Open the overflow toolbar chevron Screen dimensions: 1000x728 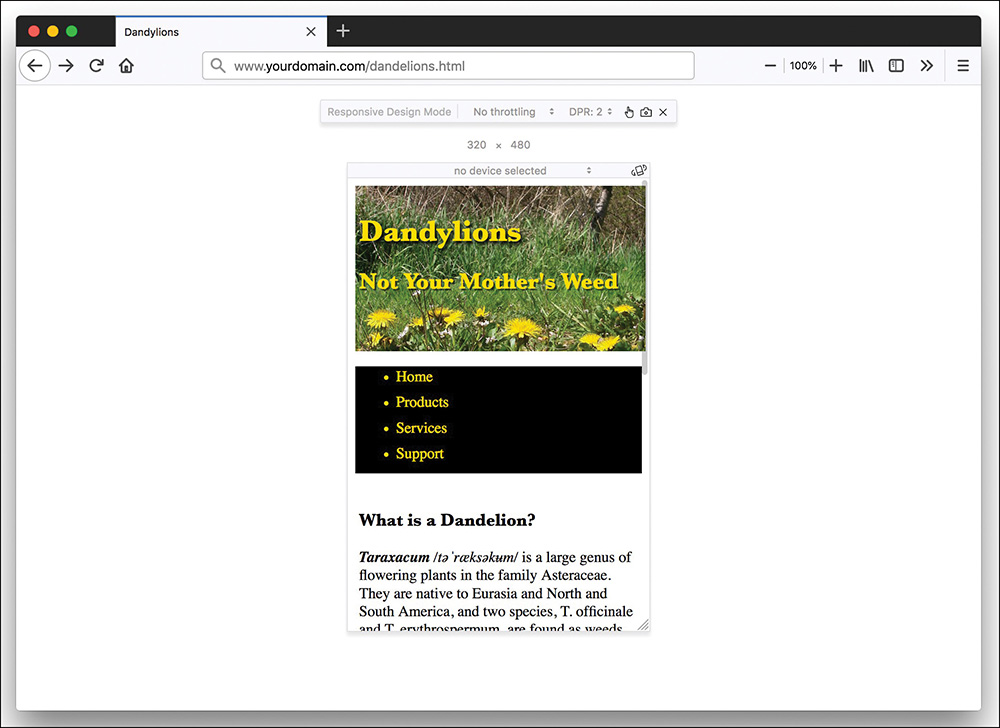(x=926, y=65)
